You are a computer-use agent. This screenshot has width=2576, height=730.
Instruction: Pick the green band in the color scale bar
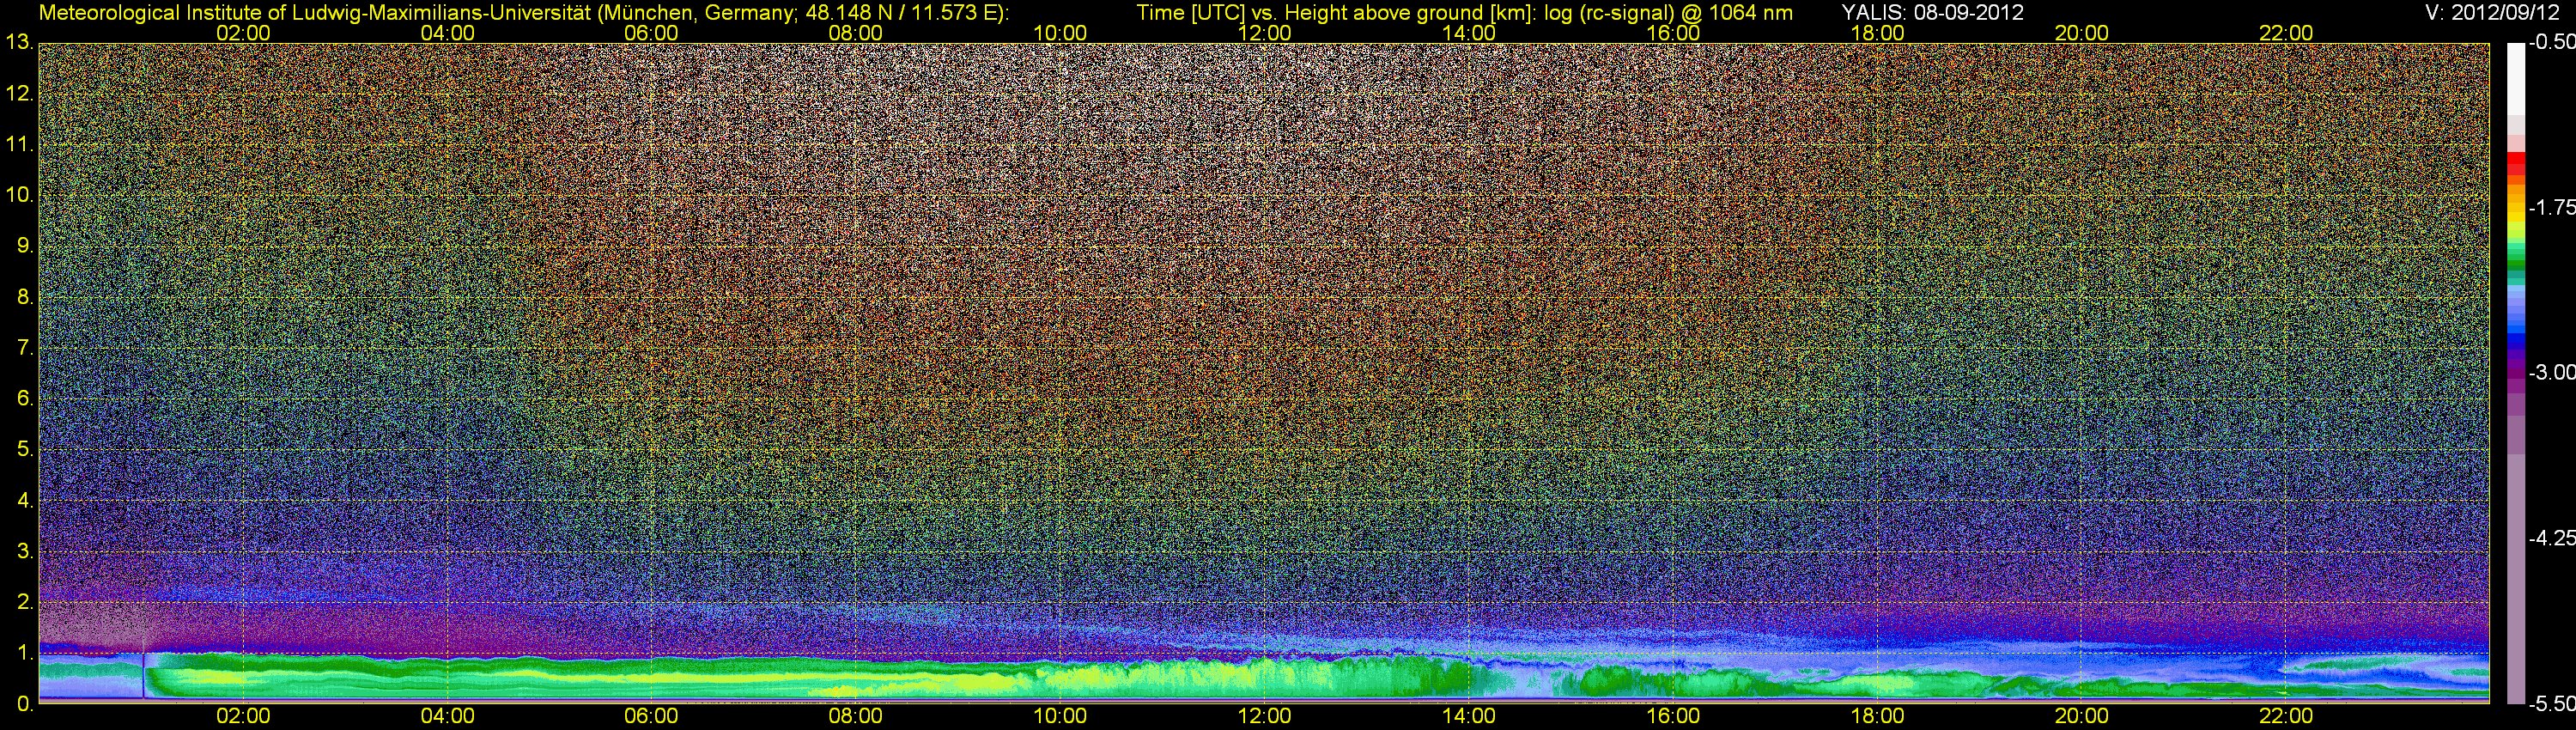tap(2516, 262)
